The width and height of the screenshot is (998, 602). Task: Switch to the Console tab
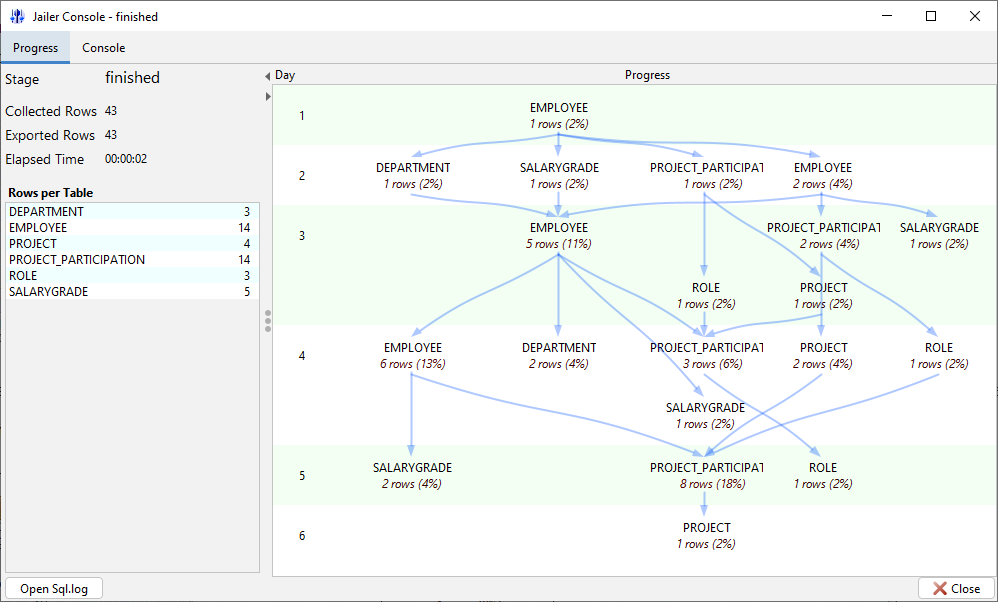[103, 47]
